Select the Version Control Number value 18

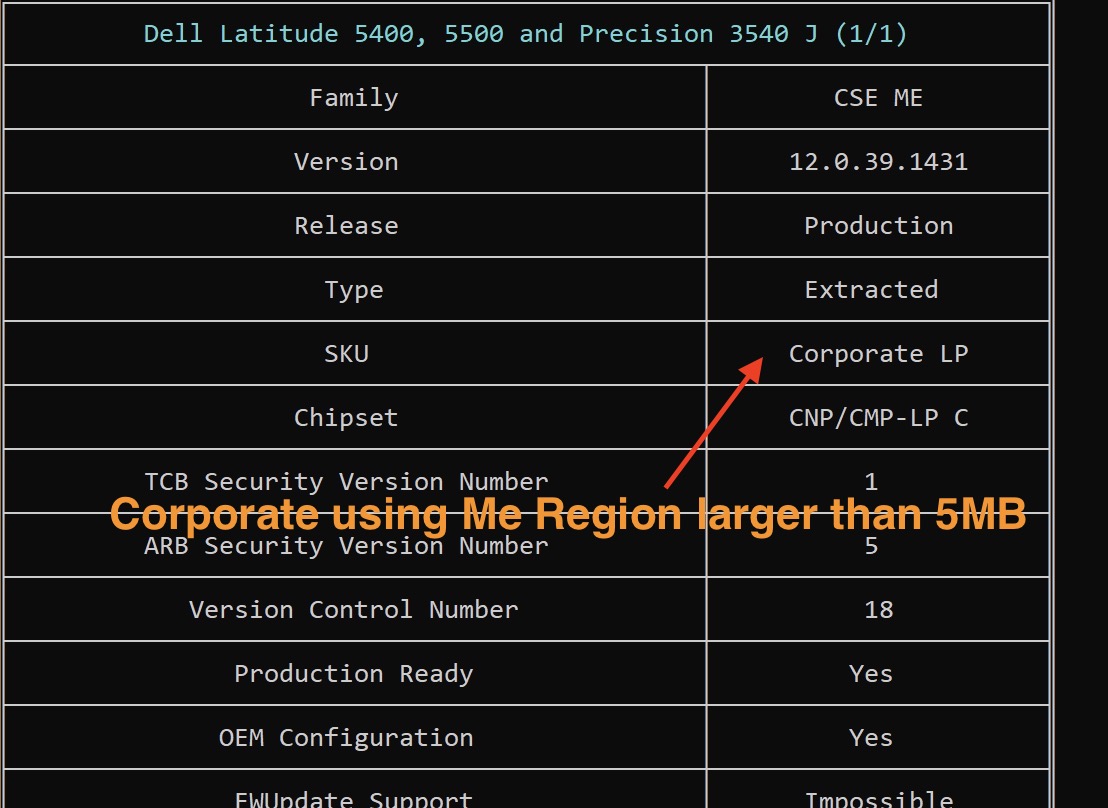coord(870,610)
